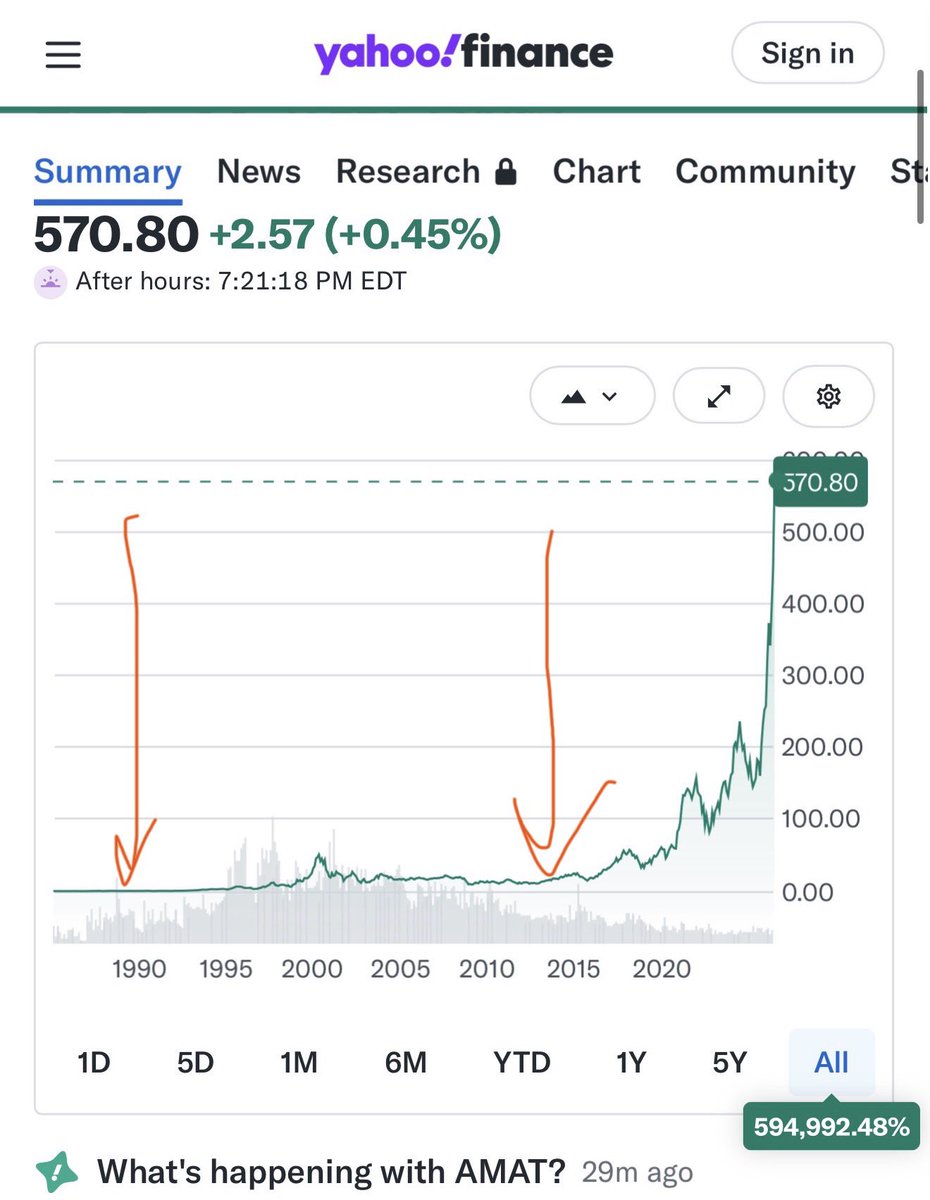Viewport: 930px width, 1200px height.
Task: Select the 1D time range
Action: point(94,1062)
